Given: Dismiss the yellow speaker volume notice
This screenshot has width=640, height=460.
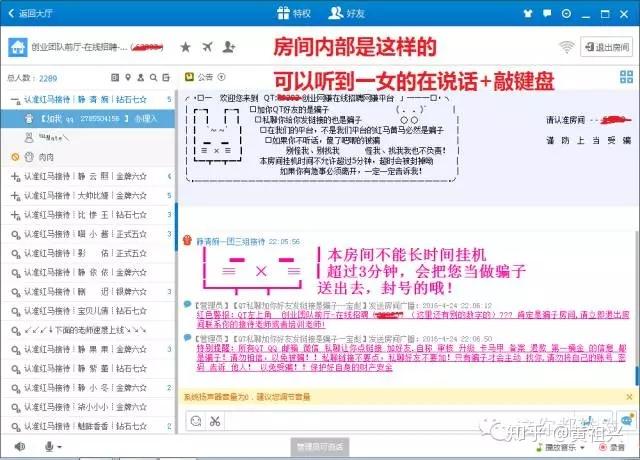Looking at the screenshot, I should coord(629,397).
